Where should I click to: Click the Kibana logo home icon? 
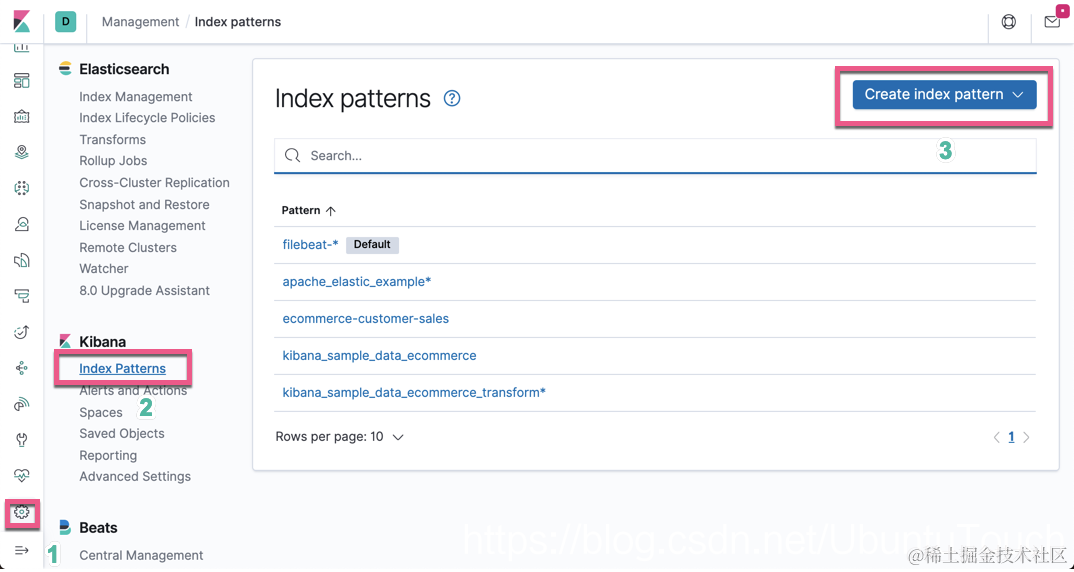pos(22,21)
